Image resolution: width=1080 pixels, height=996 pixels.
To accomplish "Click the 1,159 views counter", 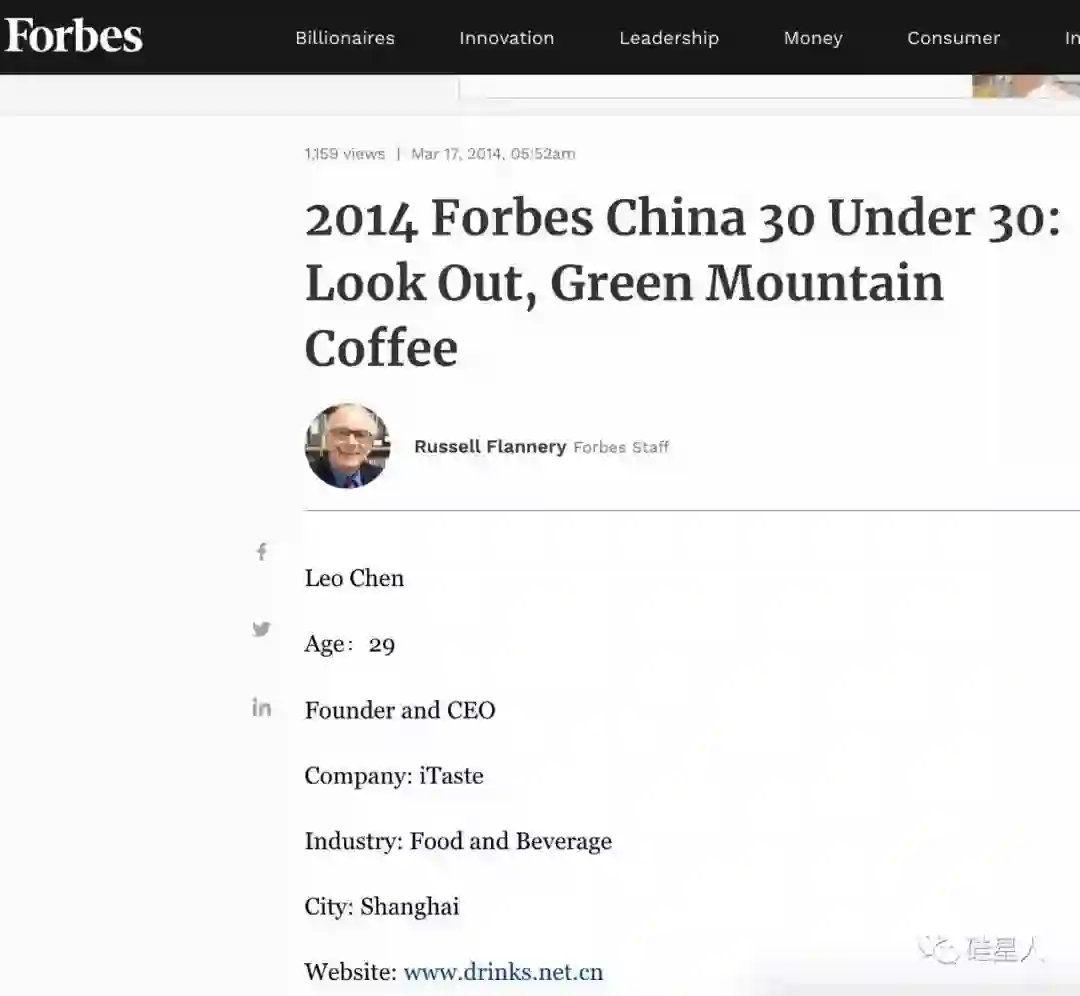I will tap(344, 154).
